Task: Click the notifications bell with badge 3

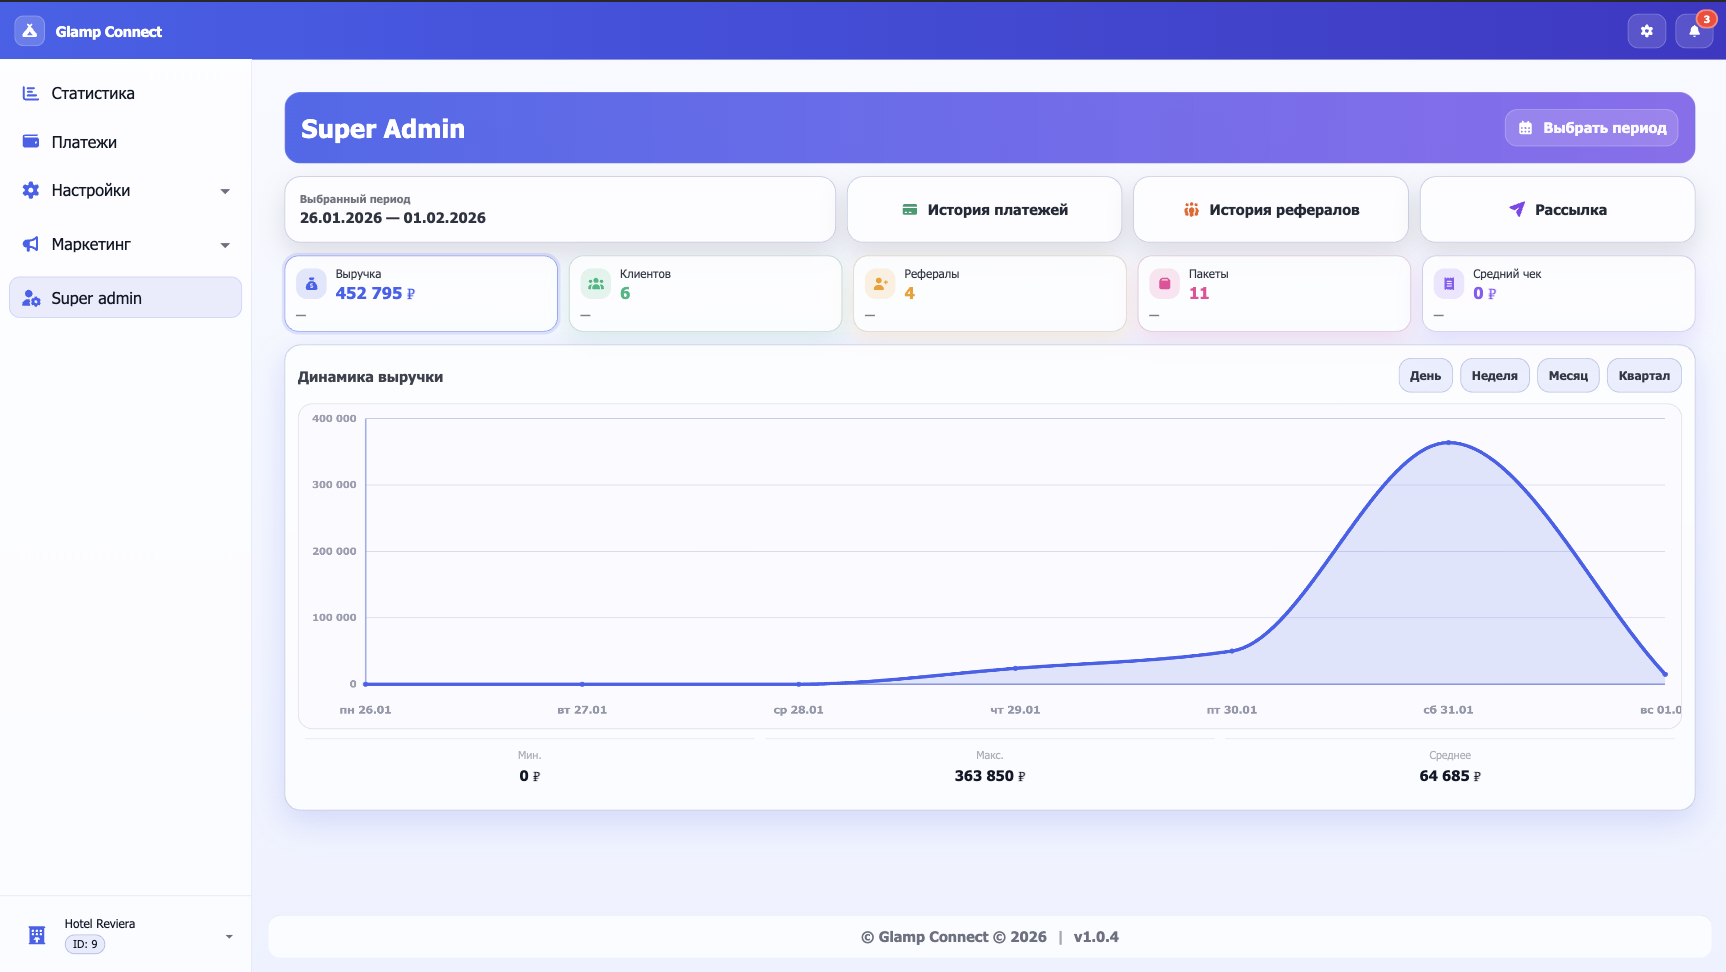Action: (x=1693, y=31)
